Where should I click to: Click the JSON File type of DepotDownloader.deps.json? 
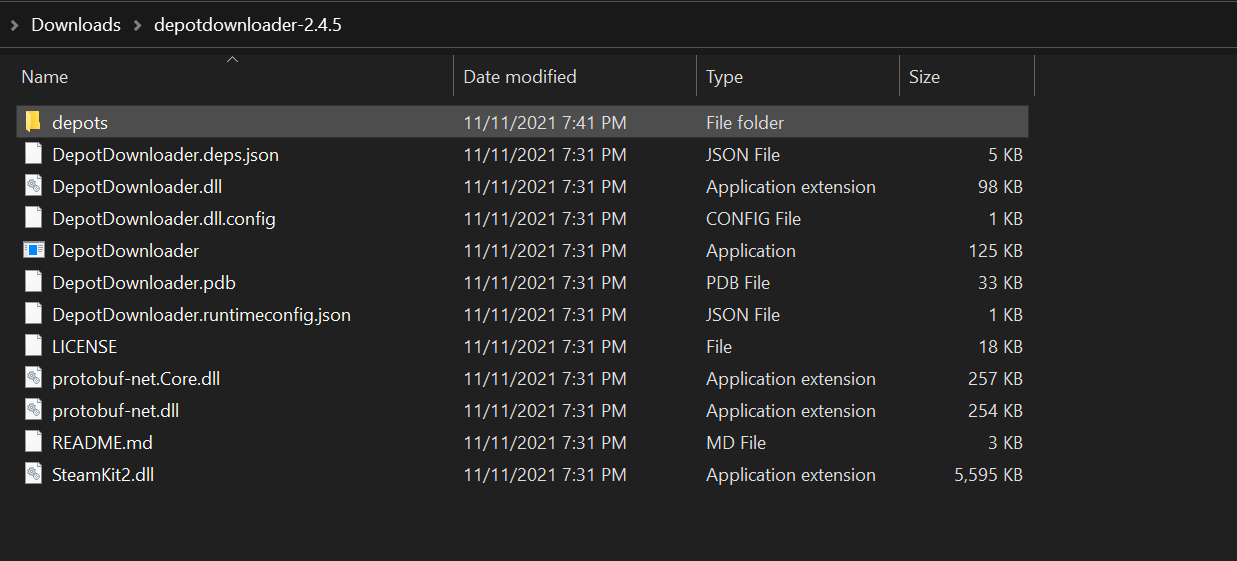point(743,155)
